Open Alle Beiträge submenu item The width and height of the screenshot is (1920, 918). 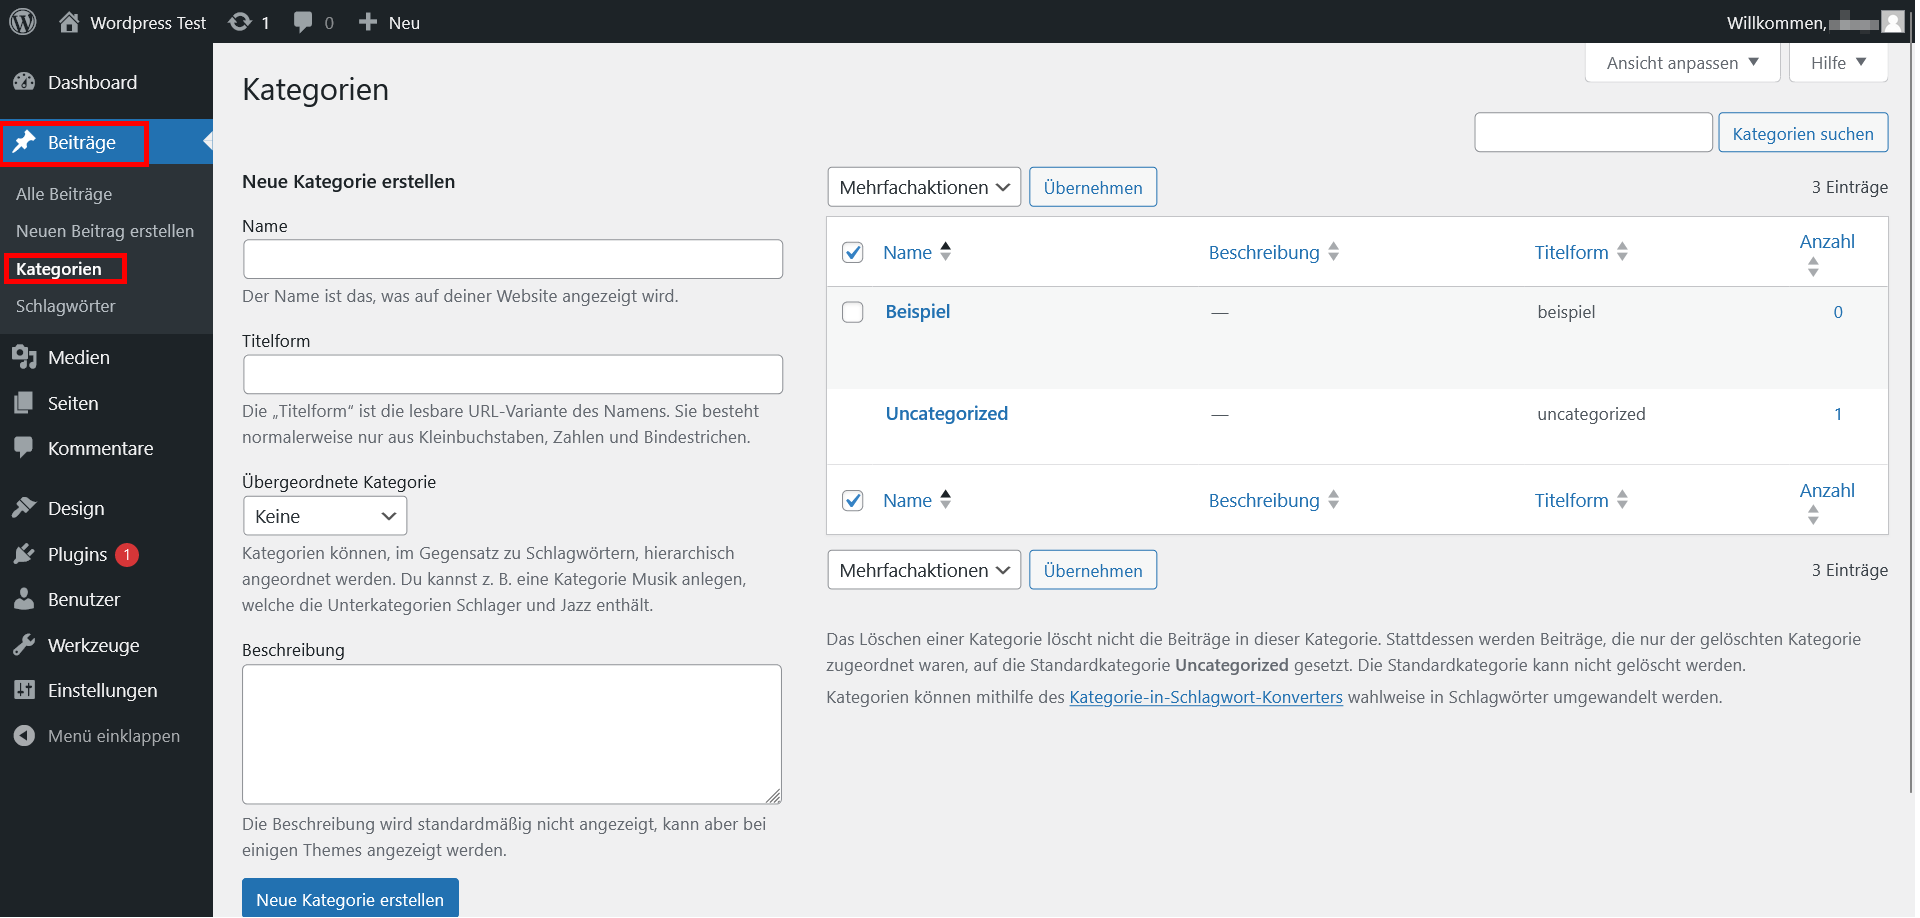coord(64,194)
